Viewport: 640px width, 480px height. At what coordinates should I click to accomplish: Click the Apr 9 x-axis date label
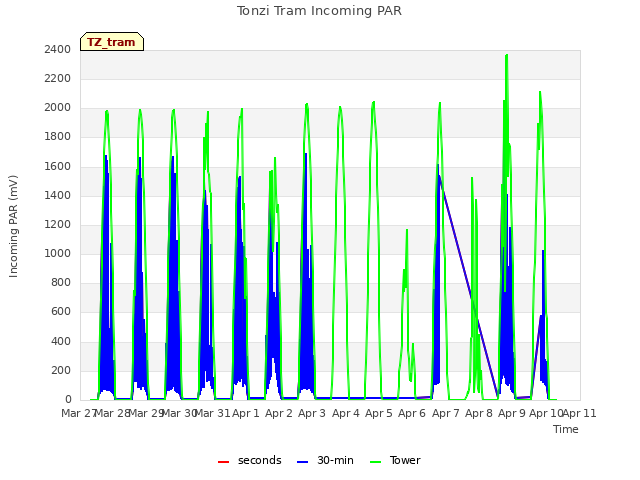[512, 413]
